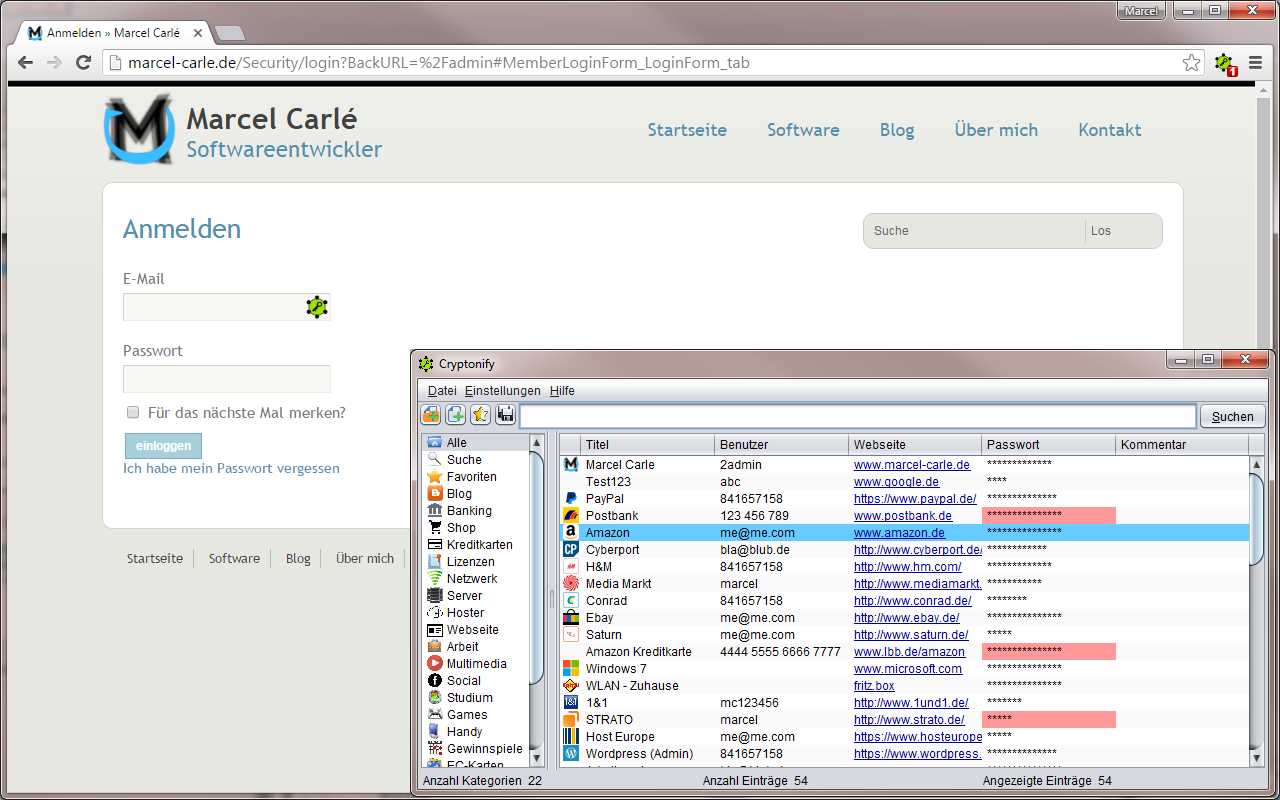Click 'Ich habe mein Passwort vergessen' link

[231, 468]
